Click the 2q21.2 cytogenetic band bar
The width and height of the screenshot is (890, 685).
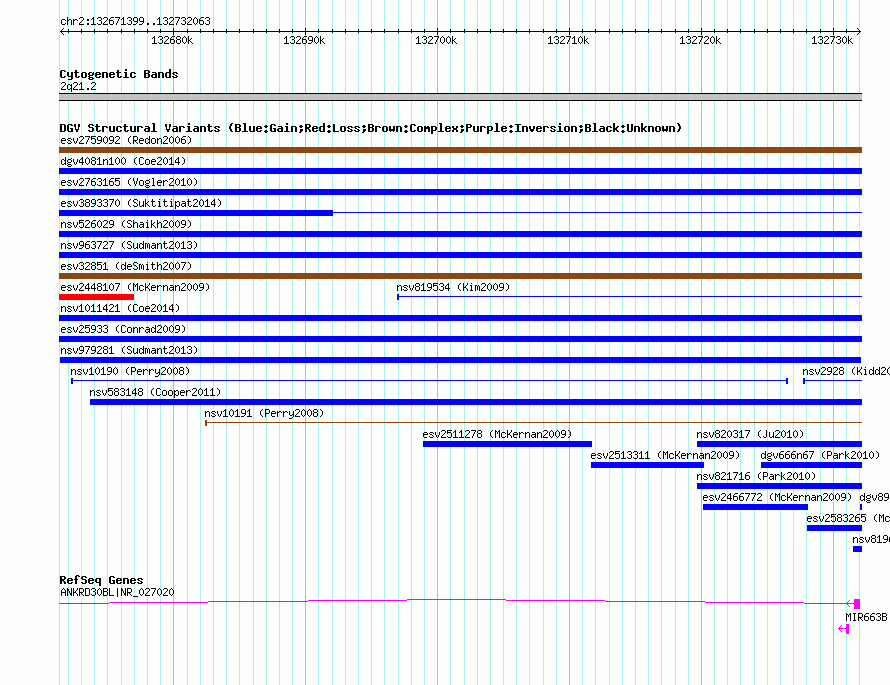click(460, 97)
